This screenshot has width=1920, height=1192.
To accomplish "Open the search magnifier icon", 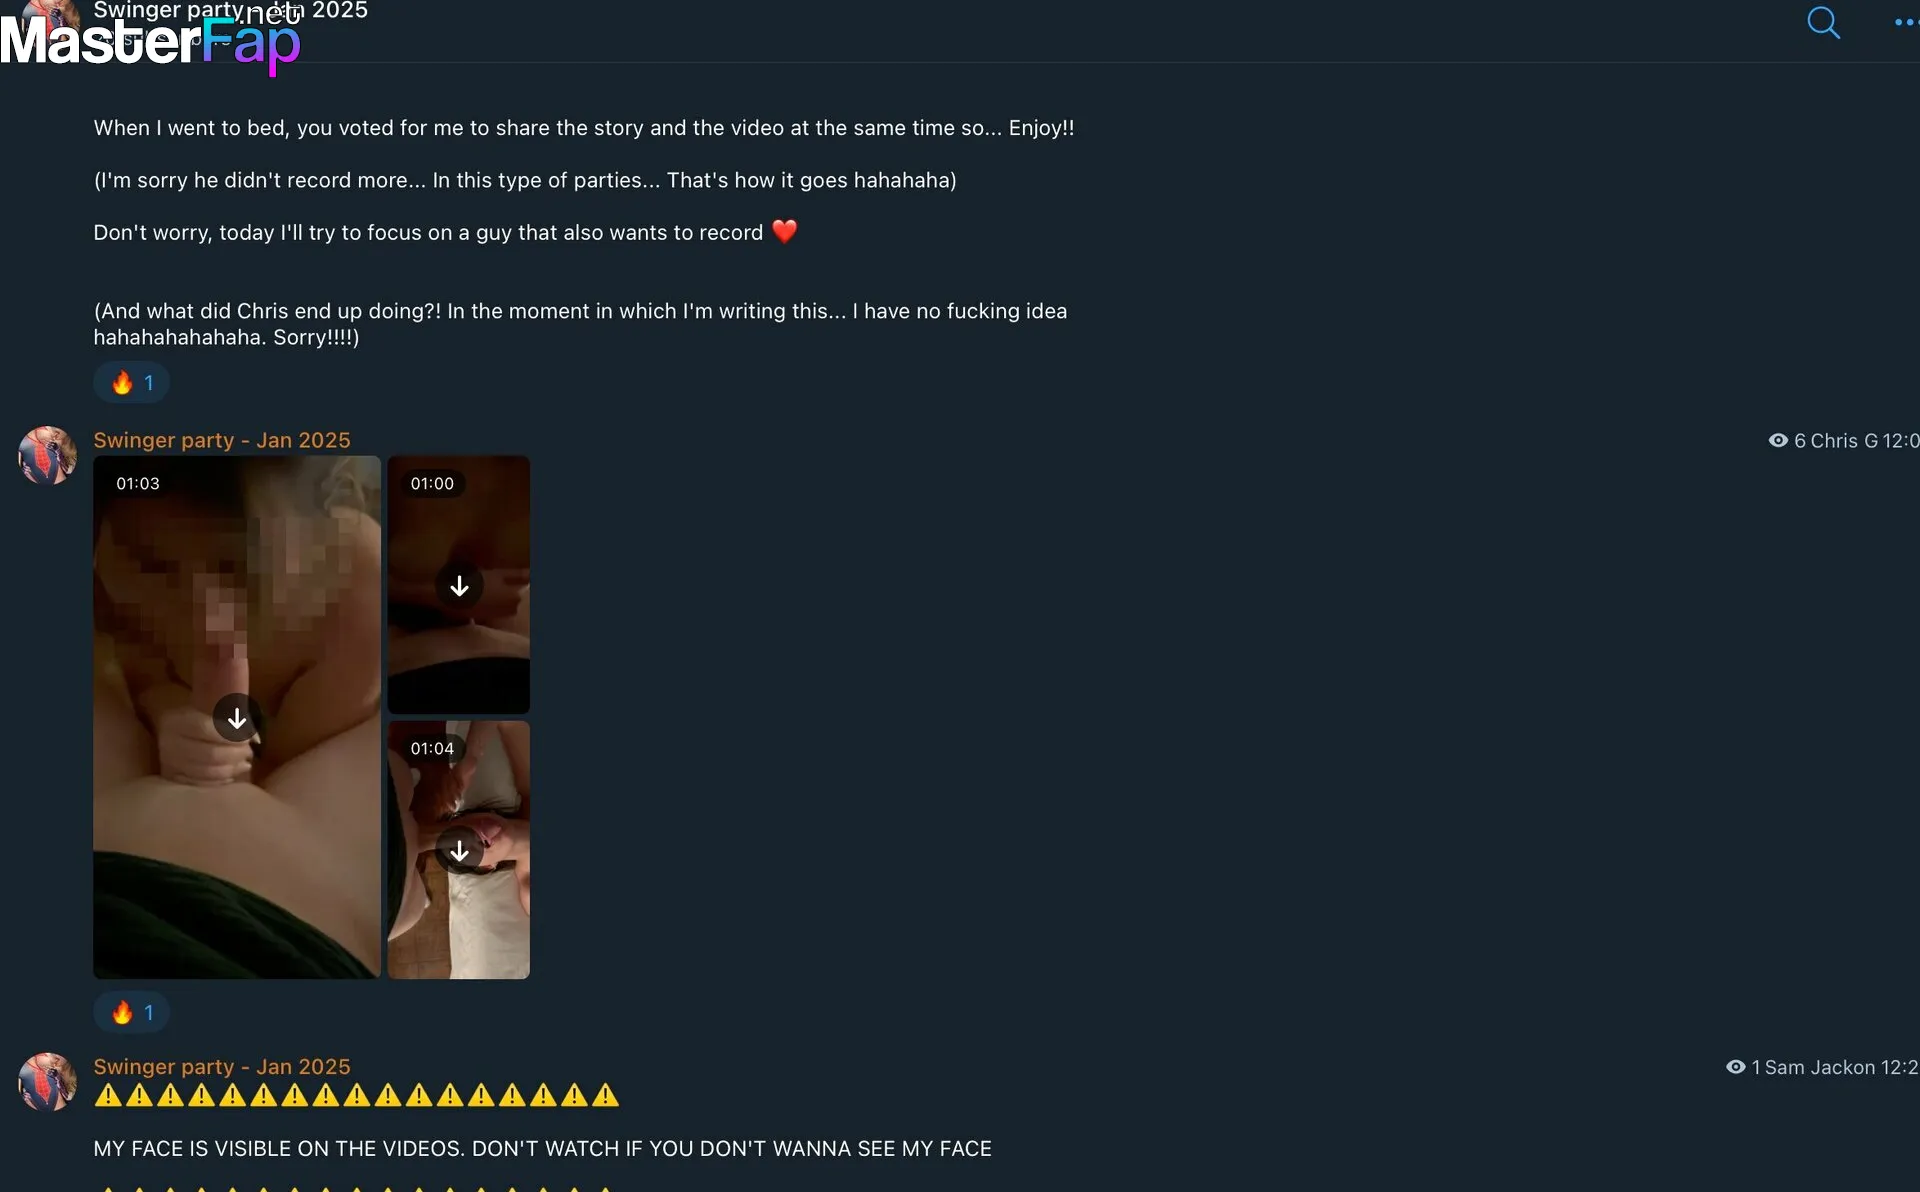I will [x=1823, y=23].
